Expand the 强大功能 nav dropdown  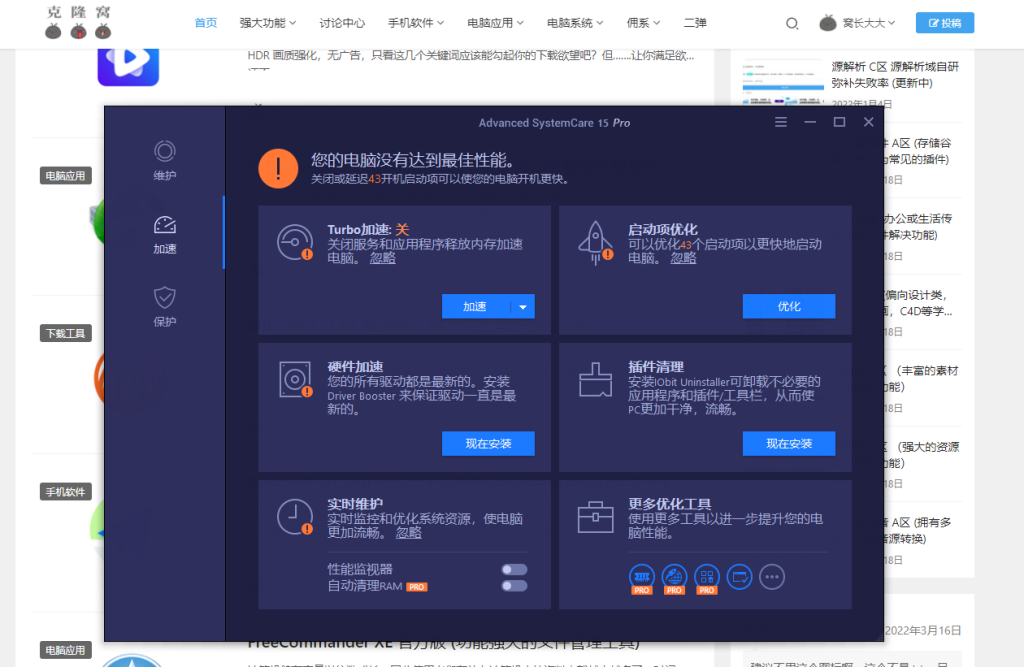(268, 23)
